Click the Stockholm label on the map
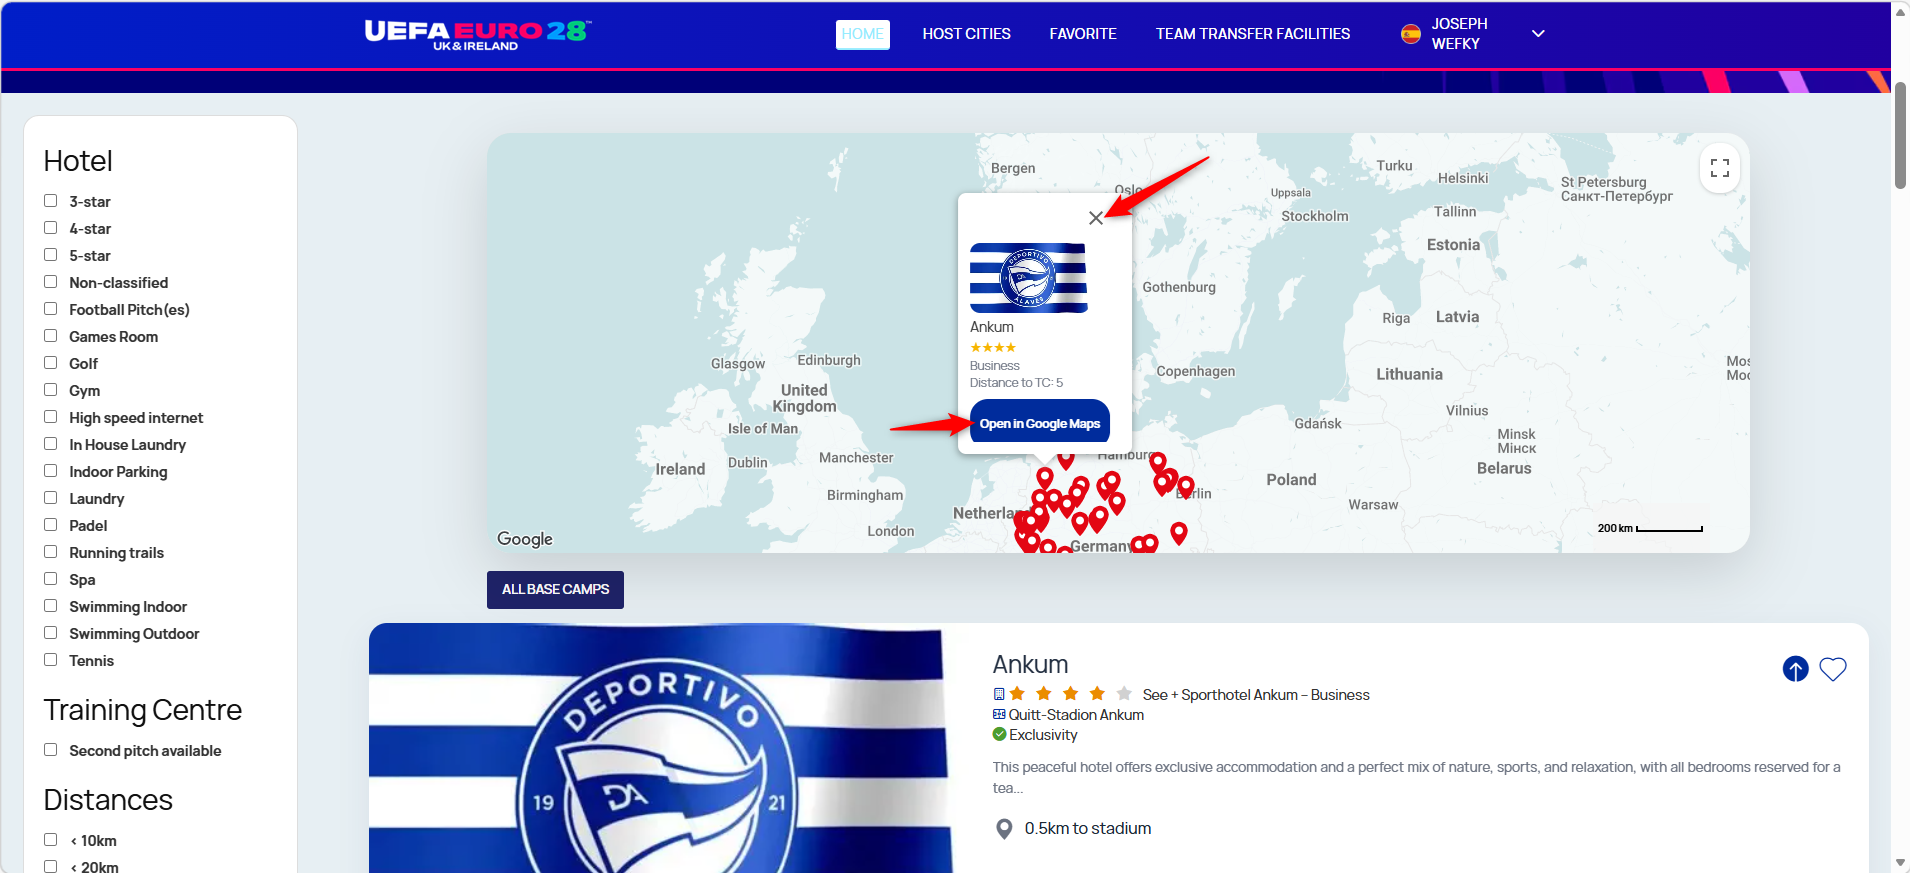The height and width of the screenshot is (873, 1910). pos(1315,216)
